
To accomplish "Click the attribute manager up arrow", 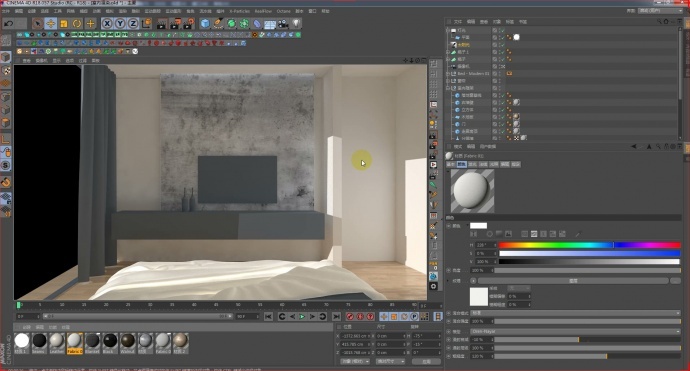I will pos(649,147).
